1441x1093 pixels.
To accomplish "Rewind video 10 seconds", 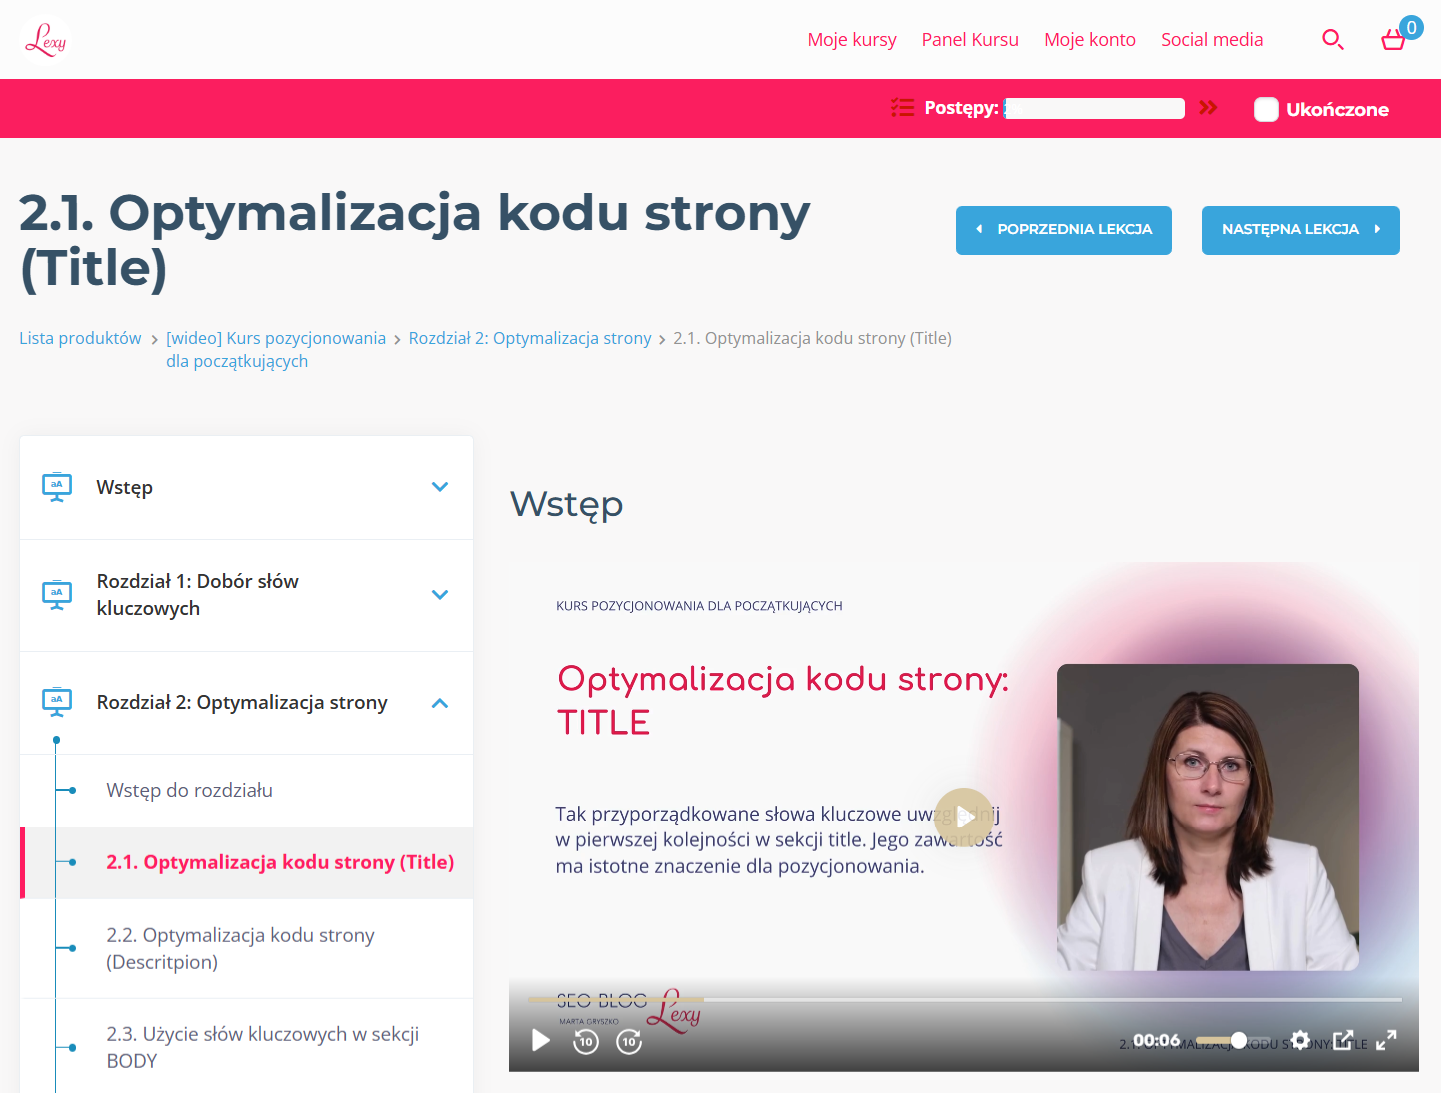I will 586,1042.
